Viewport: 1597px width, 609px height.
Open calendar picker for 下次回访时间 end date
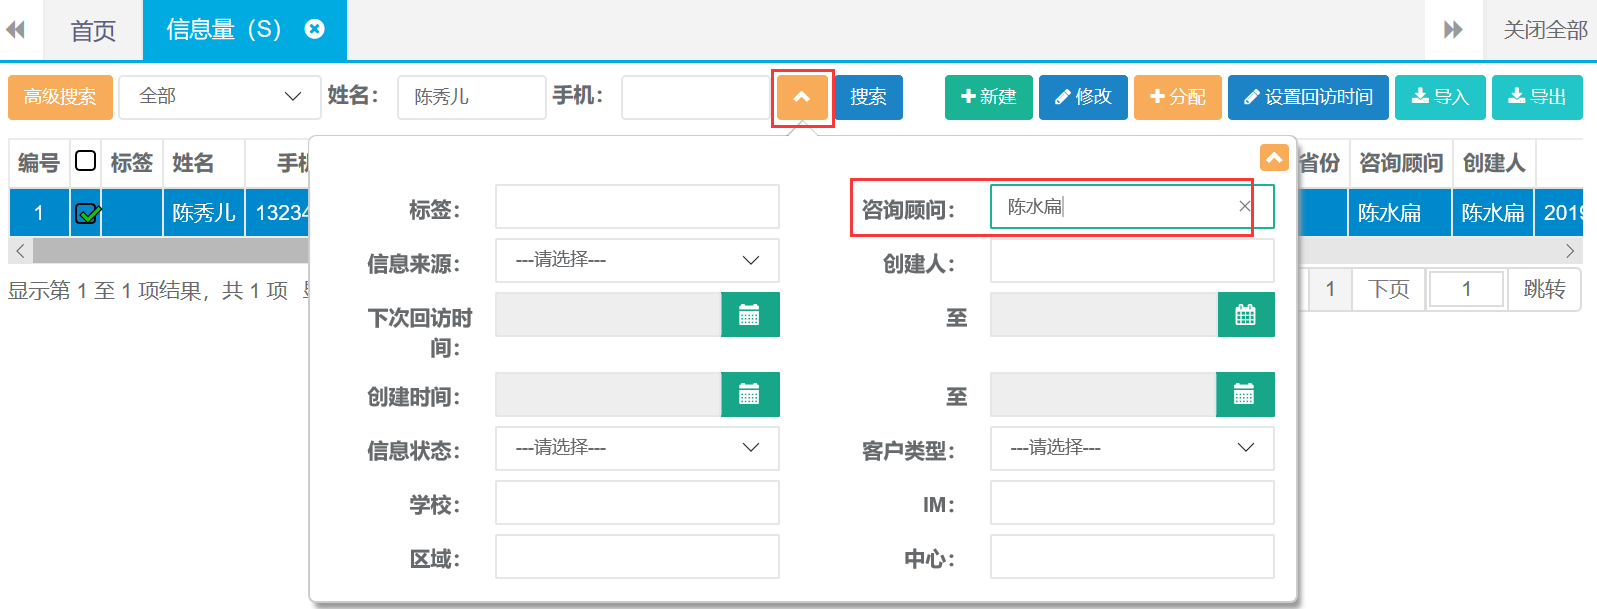1245,315
